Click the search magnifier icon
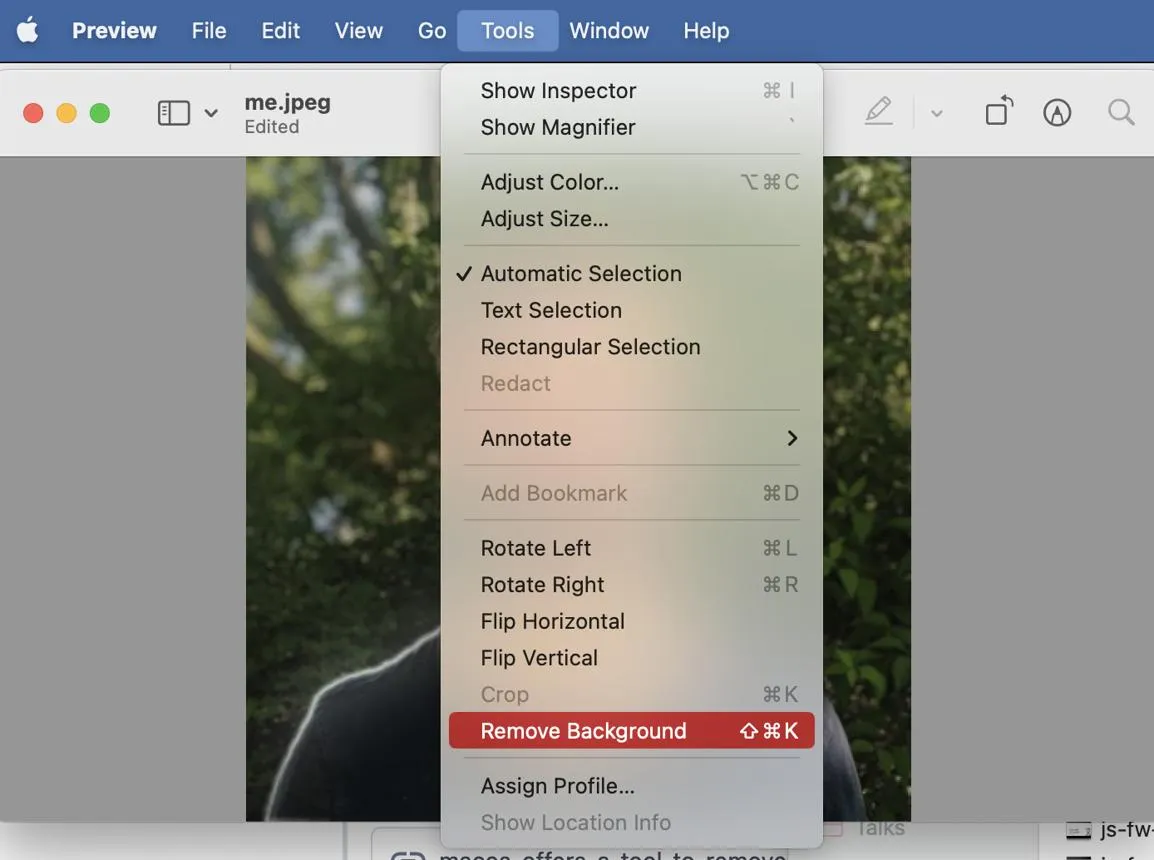1154x860 pixels. (x=1121, y=113)
